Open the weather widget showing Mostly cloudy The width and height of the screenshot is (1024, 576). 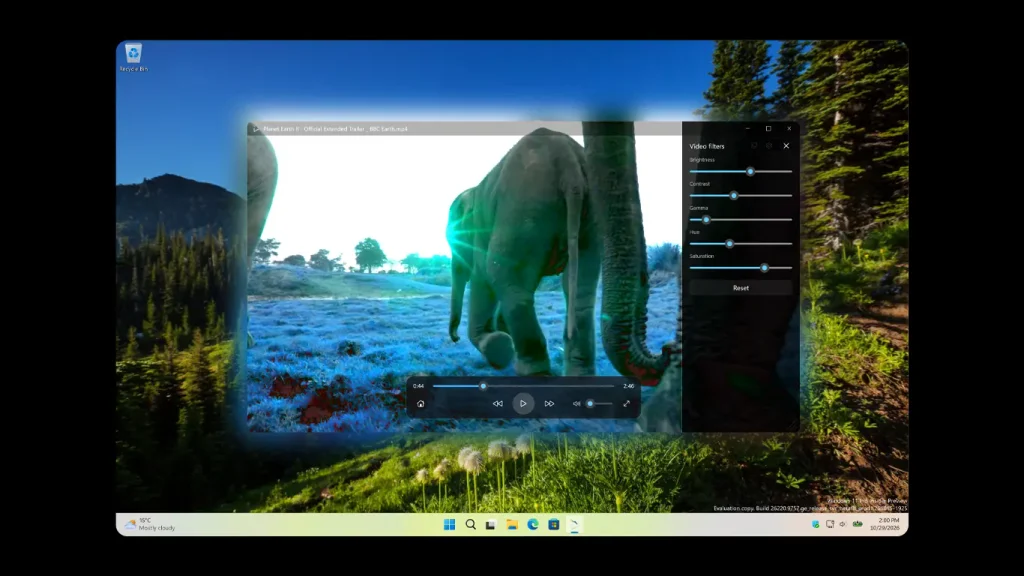(150, 524)
